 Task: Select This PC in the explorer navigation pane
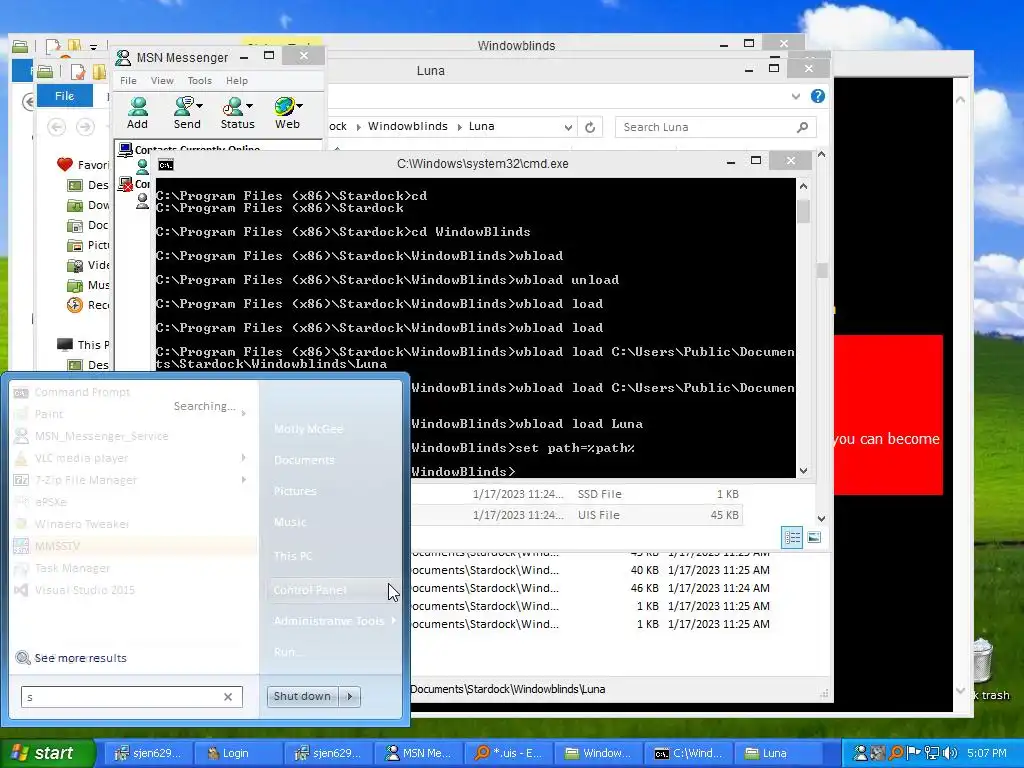point(84,345)
